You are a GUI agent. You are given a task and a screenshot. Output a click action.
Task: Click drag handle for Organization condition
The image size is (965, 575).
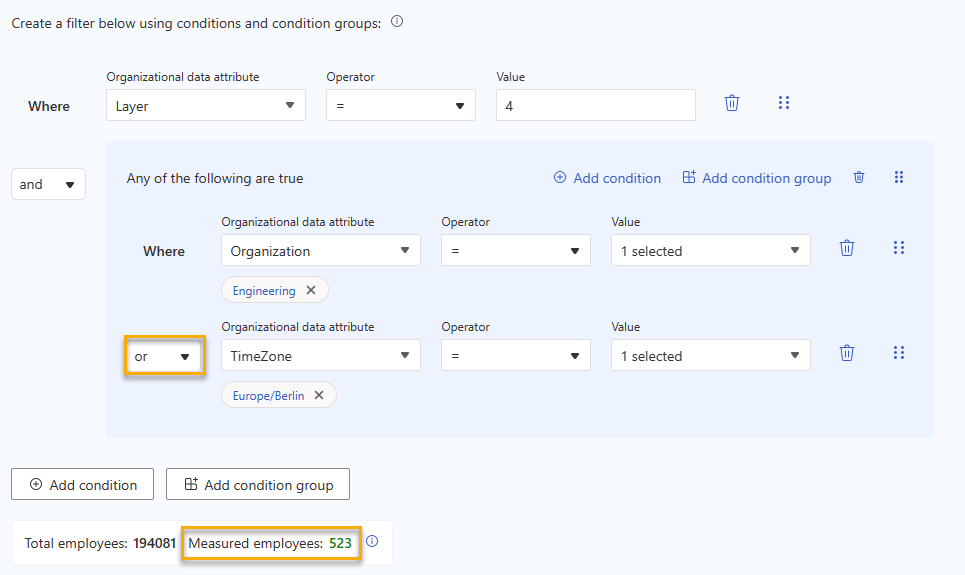click(899, 248)
